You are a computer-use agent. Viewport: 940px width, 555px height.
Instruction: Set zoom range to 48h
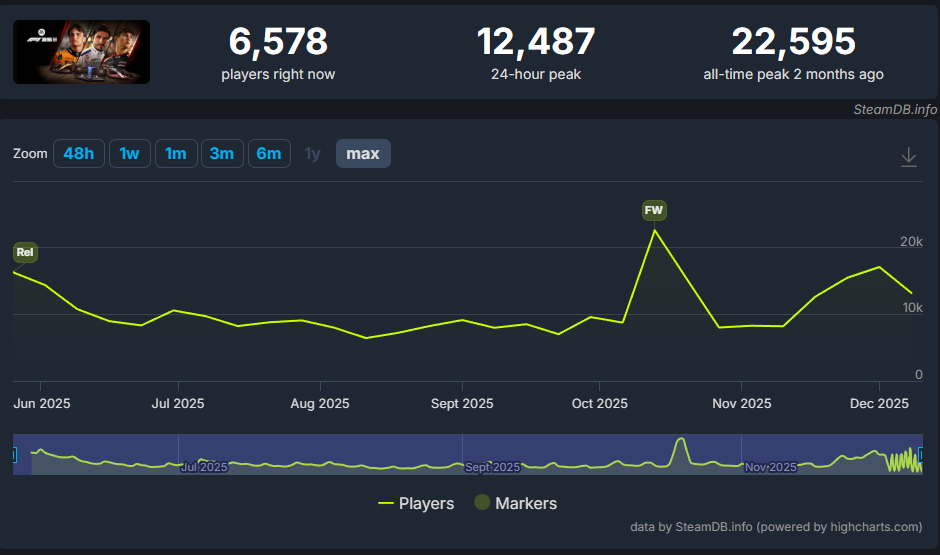[78, 154]
